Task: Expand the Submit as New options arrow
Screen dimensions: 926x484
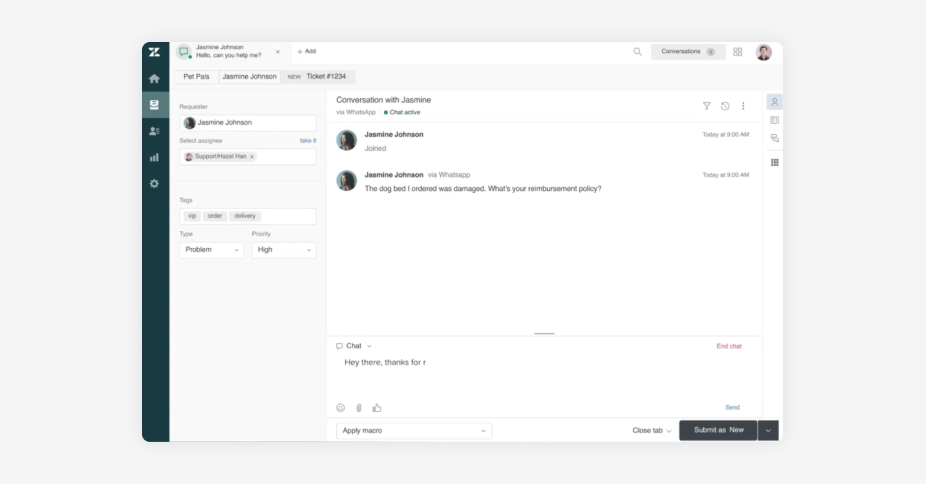Action: pyautogui.click(x=768, y=431)
